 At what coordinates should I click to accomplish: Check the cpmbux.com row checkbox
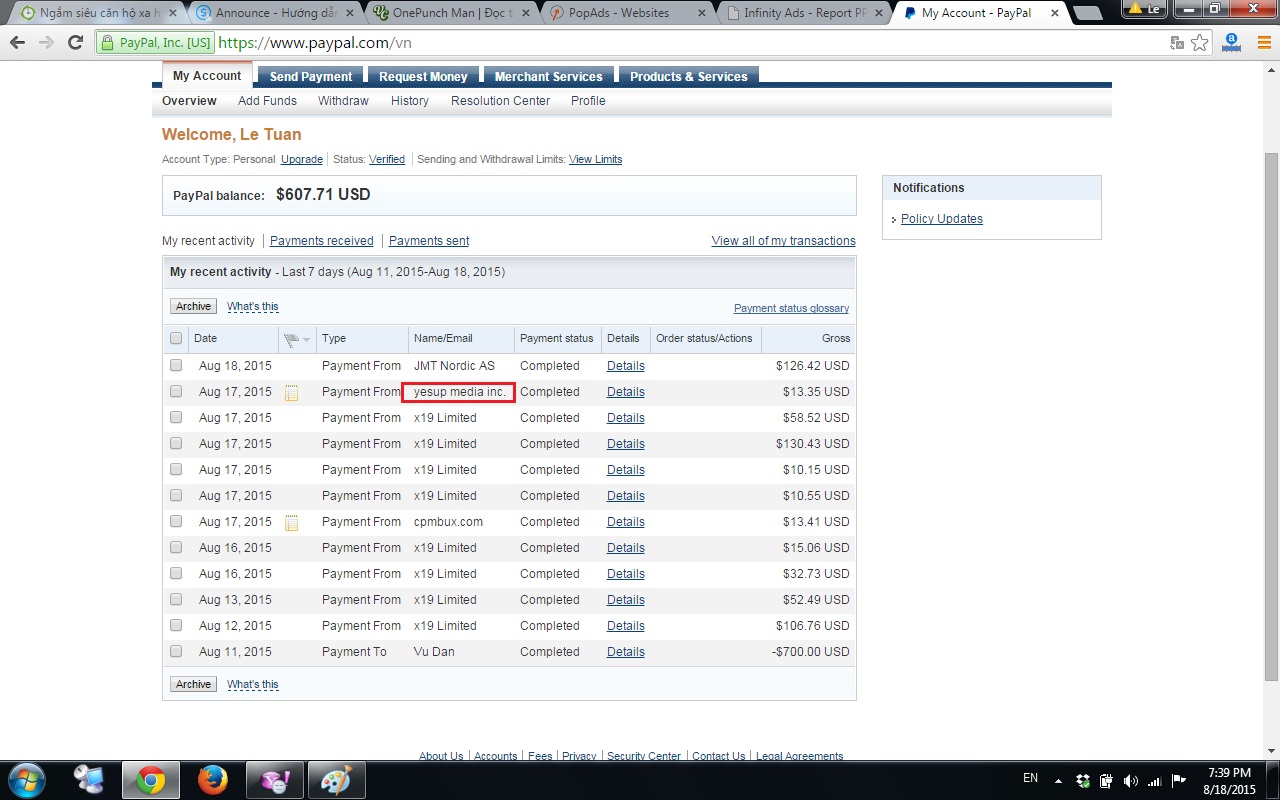click(176, 522)
